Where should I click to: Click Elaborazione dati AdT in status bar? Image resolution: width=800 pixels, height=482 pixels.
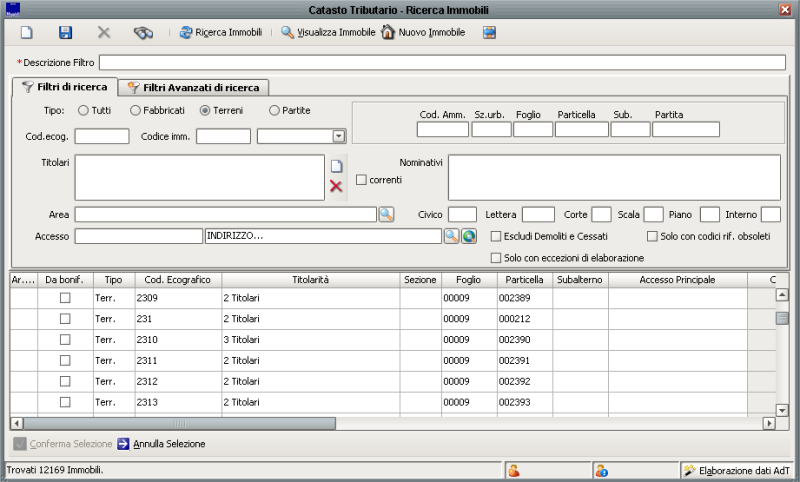pyautogui.click(x=737, y=470)
